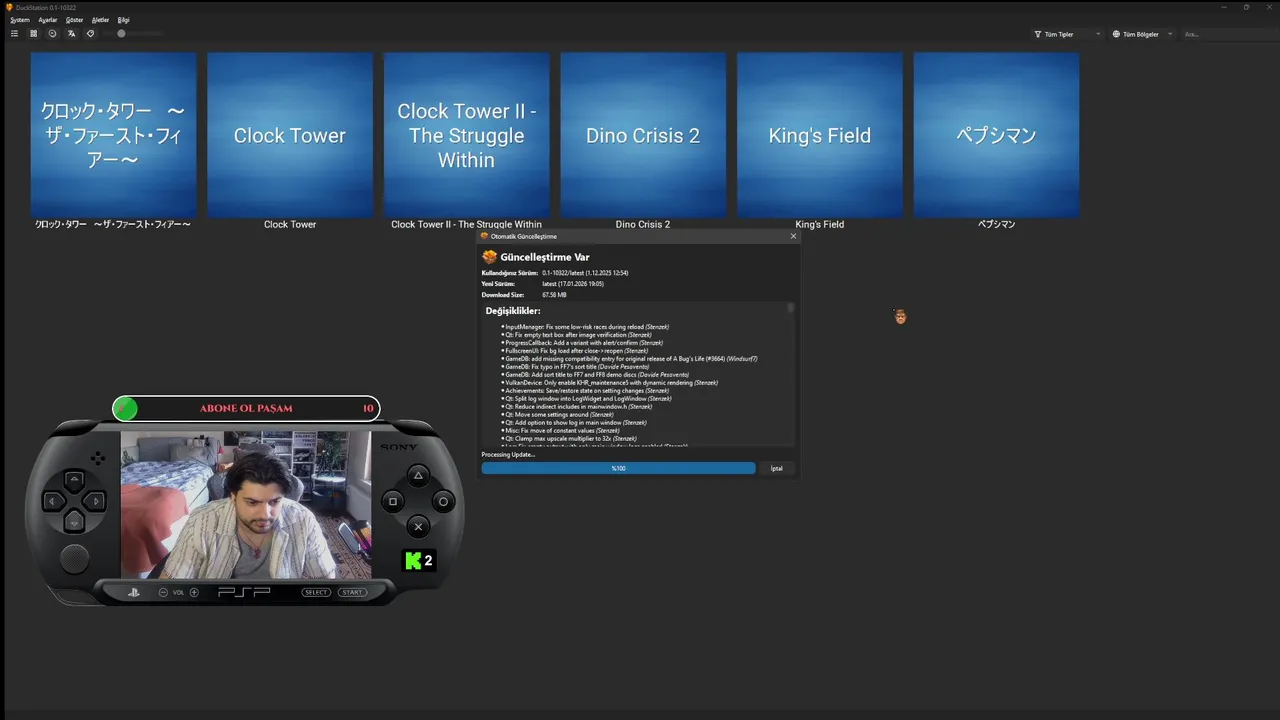Click the translate language toolbar icon

(71, 34)
